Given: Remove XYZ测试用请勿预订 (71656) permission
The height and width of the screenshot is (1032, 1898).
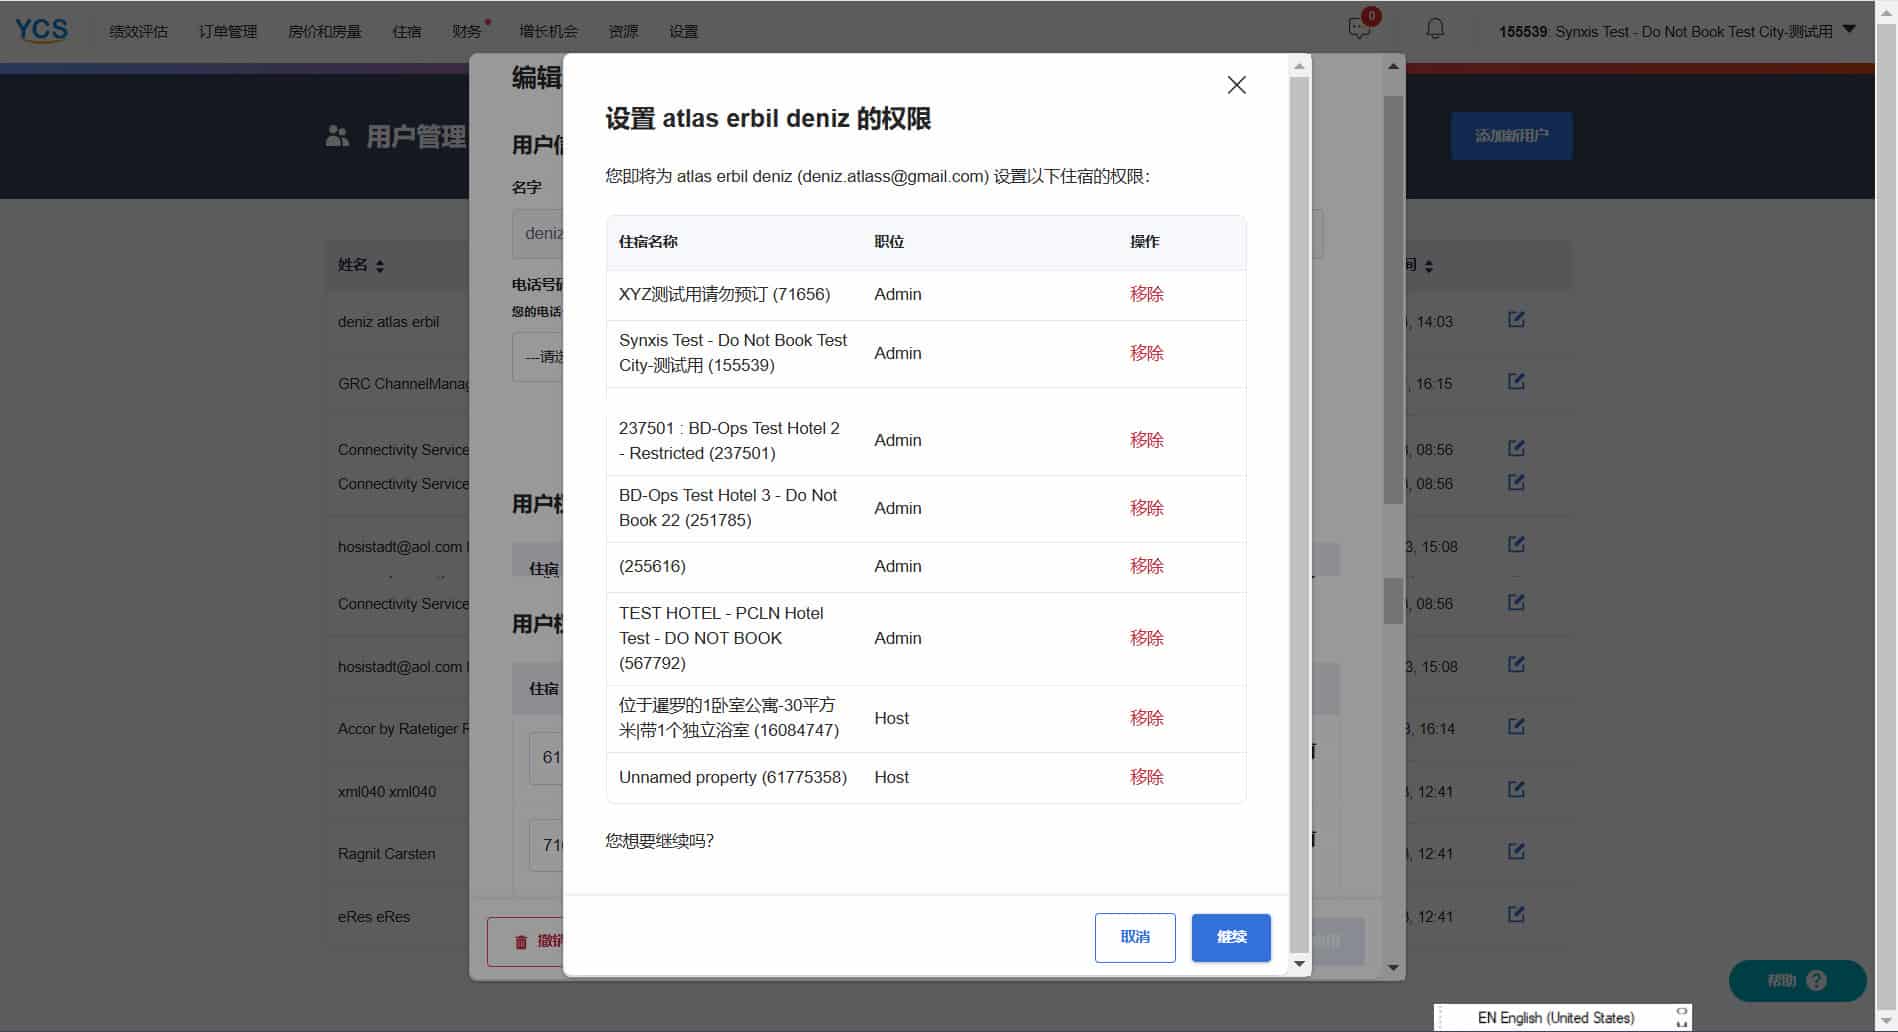Looking at the screenshot, I should pos(1146,294).
